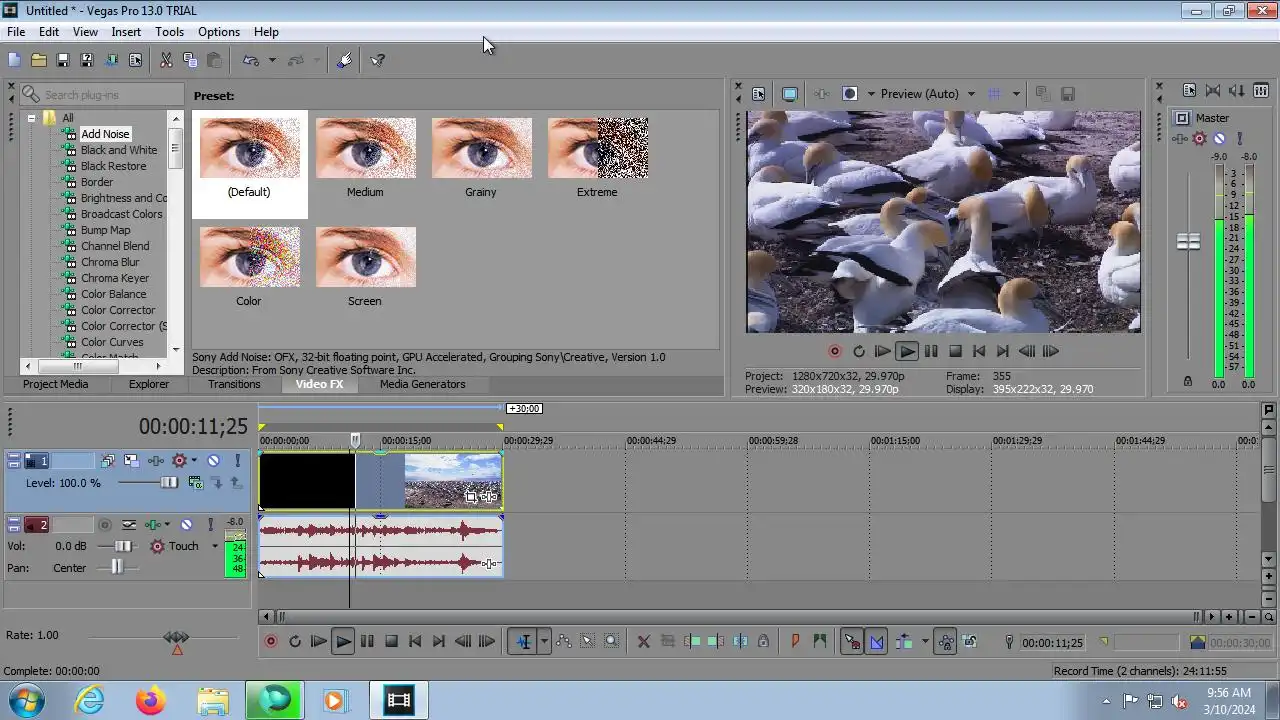Viewport: 1280px width, 720px height.
Task: Click the Save icon in toolbar
Action: point(62,60)
